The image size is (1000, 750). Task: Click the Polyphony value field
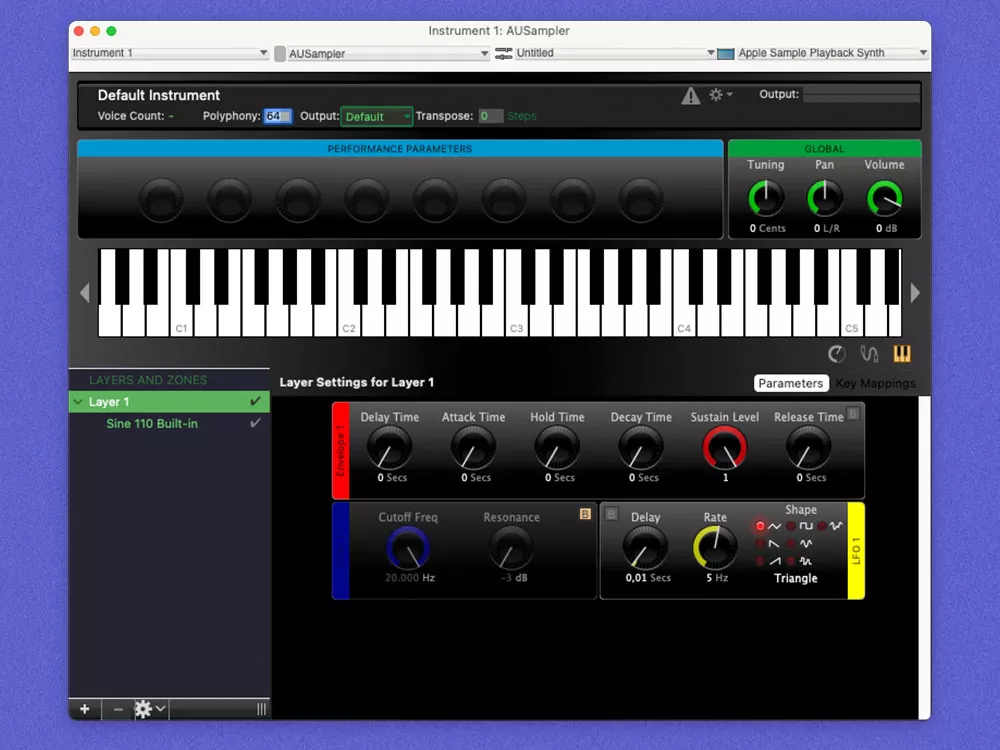coord(277,116)
